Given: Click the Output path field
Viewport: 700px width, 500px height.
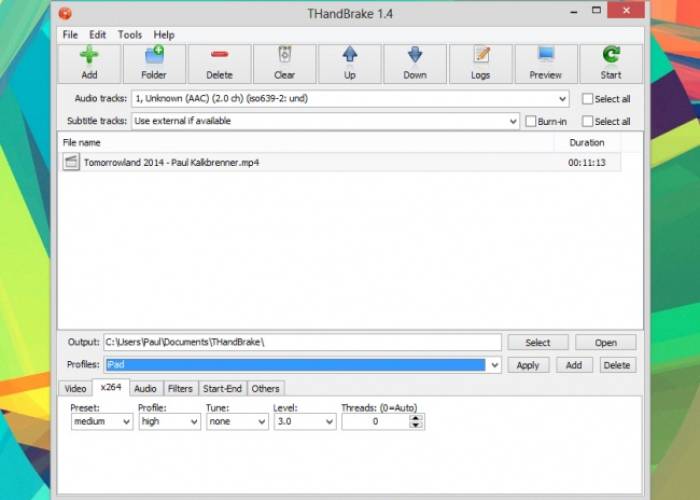Looking at the screenshot, I should tap(302, 342).
